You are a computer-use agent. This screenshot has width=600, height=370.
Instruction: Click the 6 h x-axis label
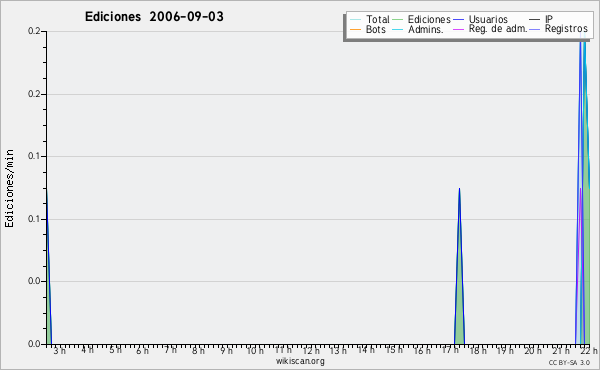[x=142, y=351]
